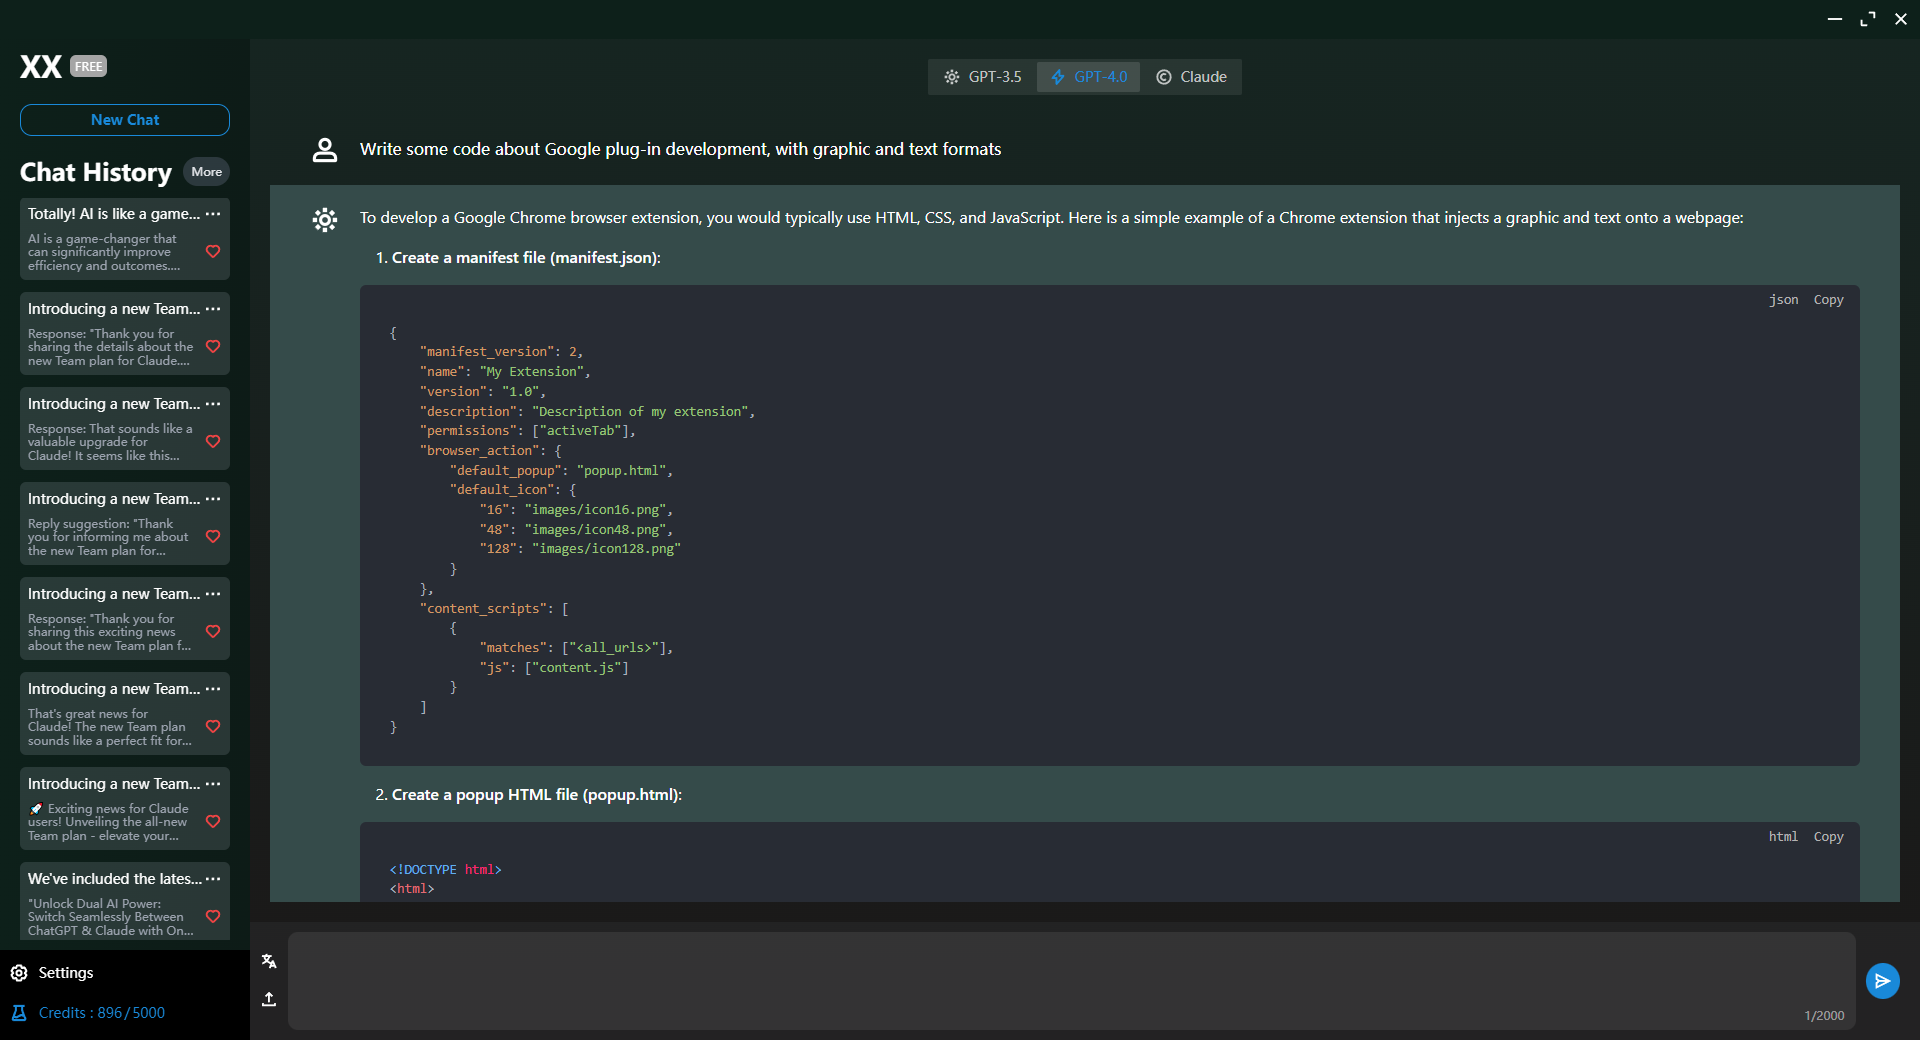Image resolution: width=1920 pixels, height=1040 pixels.
Task: Favorite the chat with 'sharing this exciting news' preview
Action: point(213,632)
